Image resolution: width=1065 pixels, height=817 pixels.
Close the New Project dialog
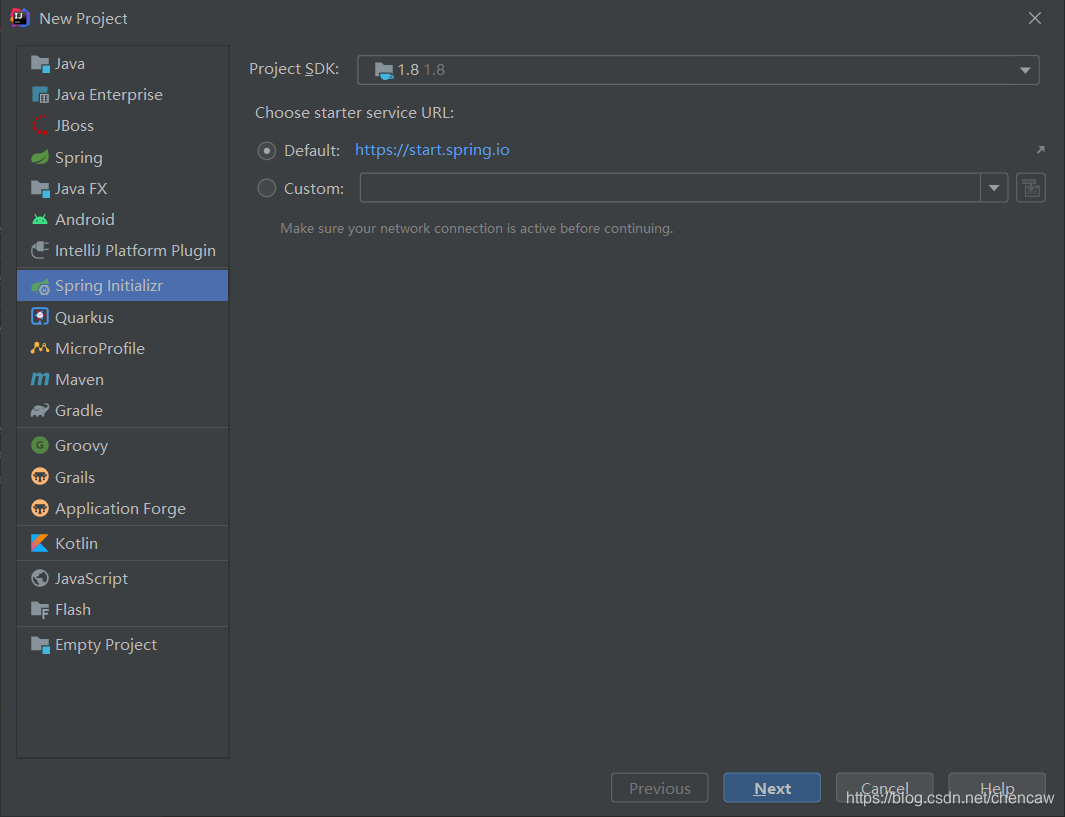(1035, 18)
